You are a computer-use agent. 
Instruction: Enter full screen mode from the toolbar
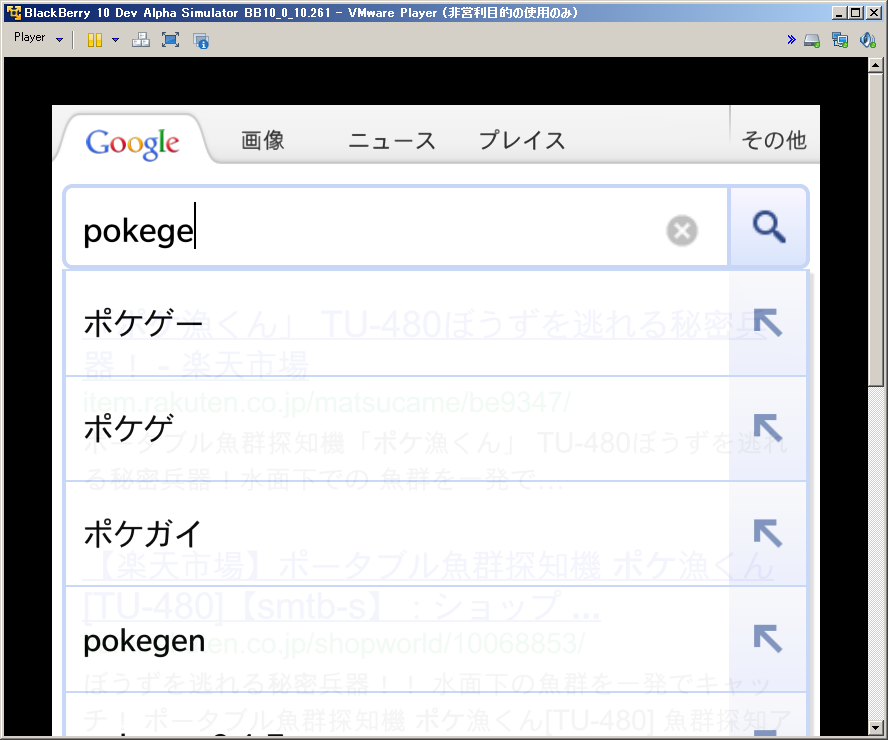click(170, 40)
